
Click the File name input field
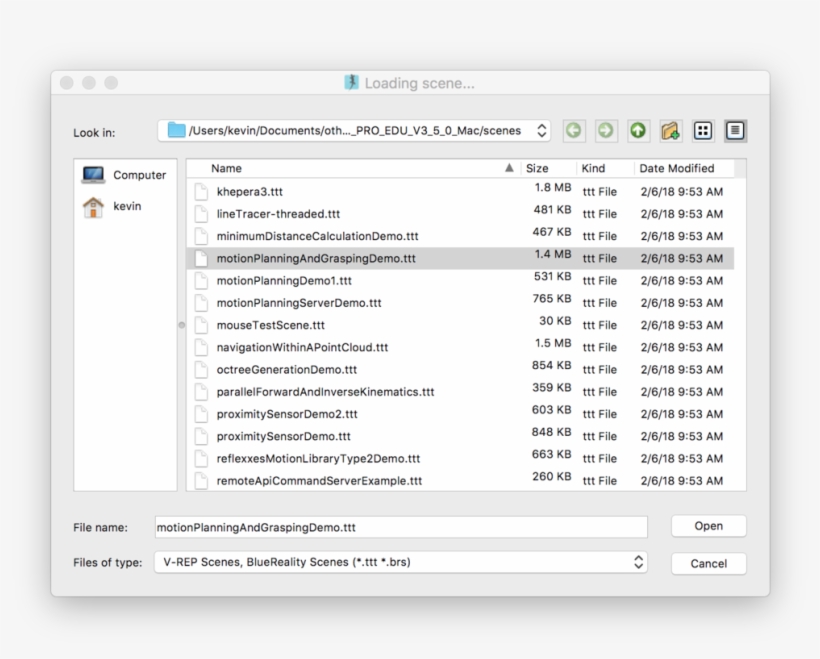click(x=400, y=527)
